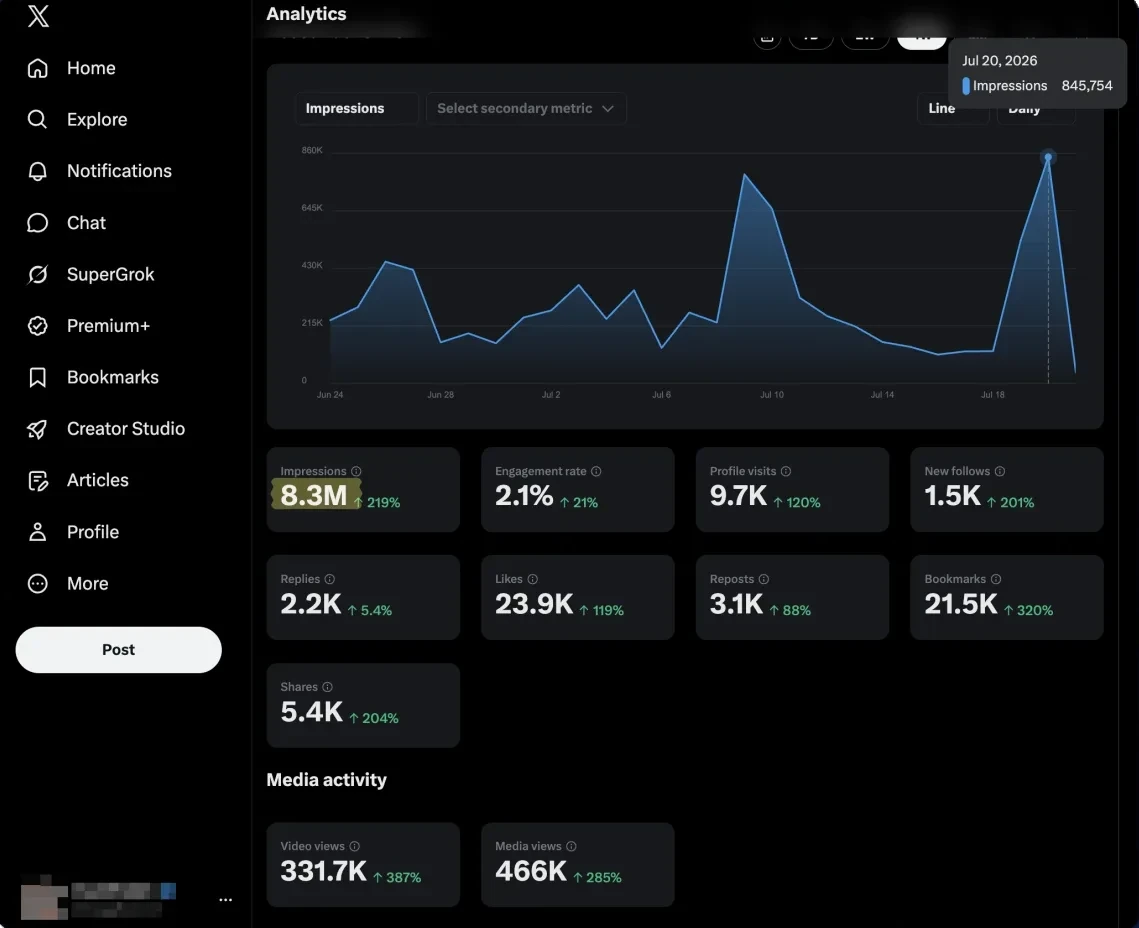The image size is (1139, 928).
Task: Go to Home in the sidebar
Action: [x=71, y=68]
